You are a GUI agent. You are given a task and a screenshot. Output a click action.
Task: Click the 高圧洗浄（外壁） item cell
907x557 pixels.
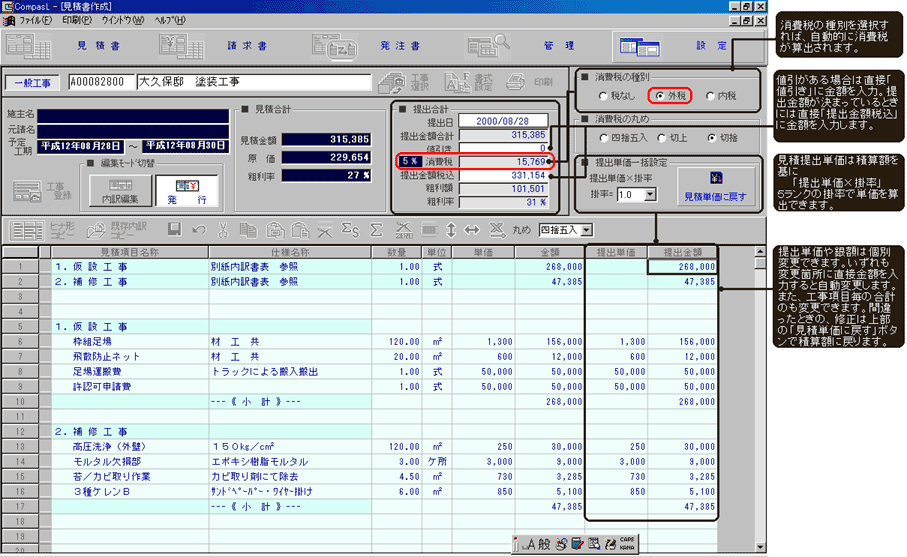130,447
